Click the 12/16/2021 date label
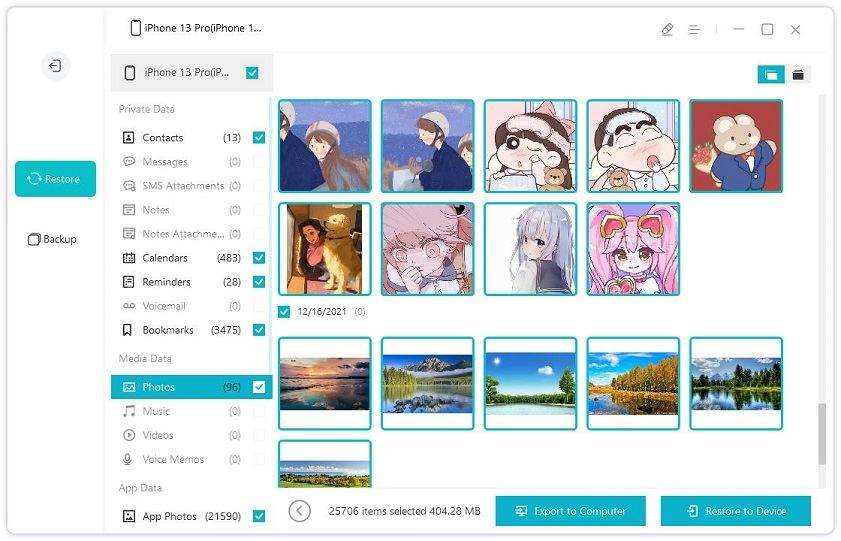This screenshot has width=841, height=541. [x=322, y=312]
